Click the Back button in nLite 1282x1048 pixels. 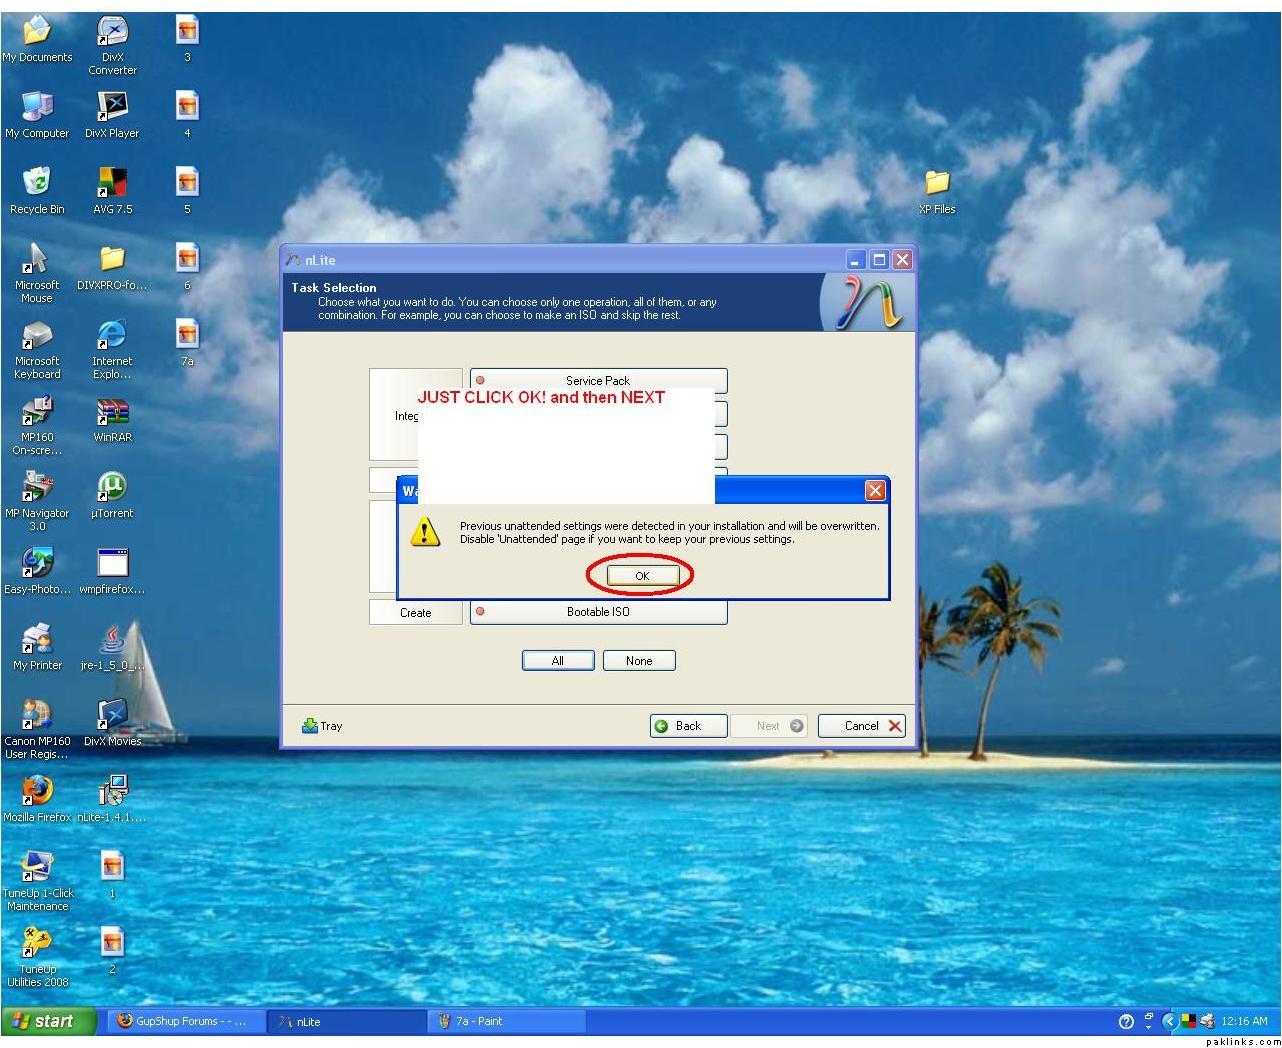point(688,726)
